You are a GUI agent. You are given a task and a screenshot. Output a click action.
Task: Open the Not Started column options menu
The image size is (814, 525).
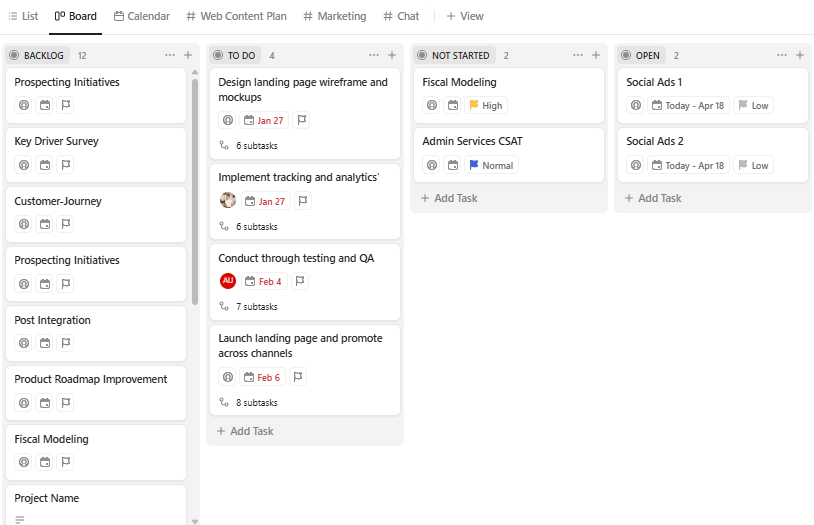click(x=578, y=55)
